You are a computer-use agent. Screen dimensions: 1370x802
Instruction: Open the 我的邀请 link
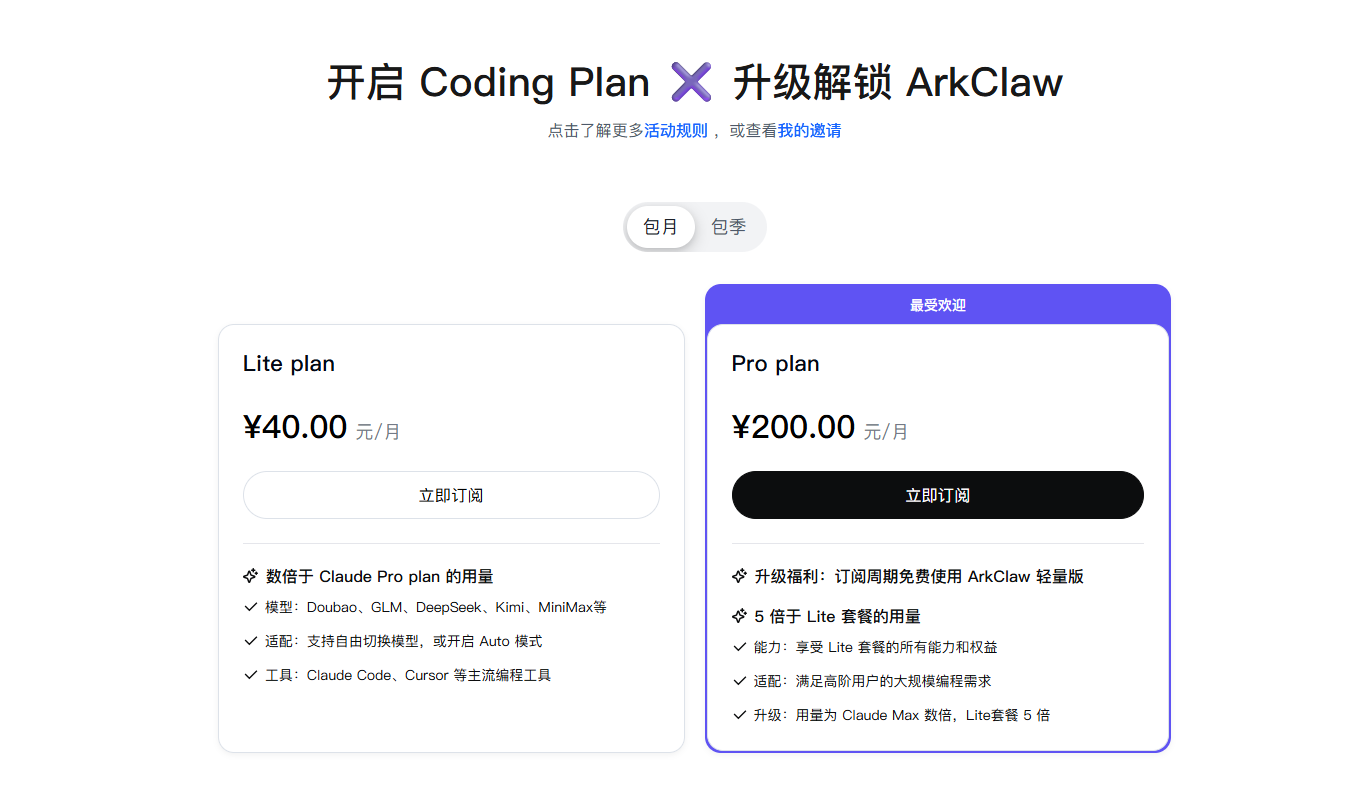click(x=808, y=130)
